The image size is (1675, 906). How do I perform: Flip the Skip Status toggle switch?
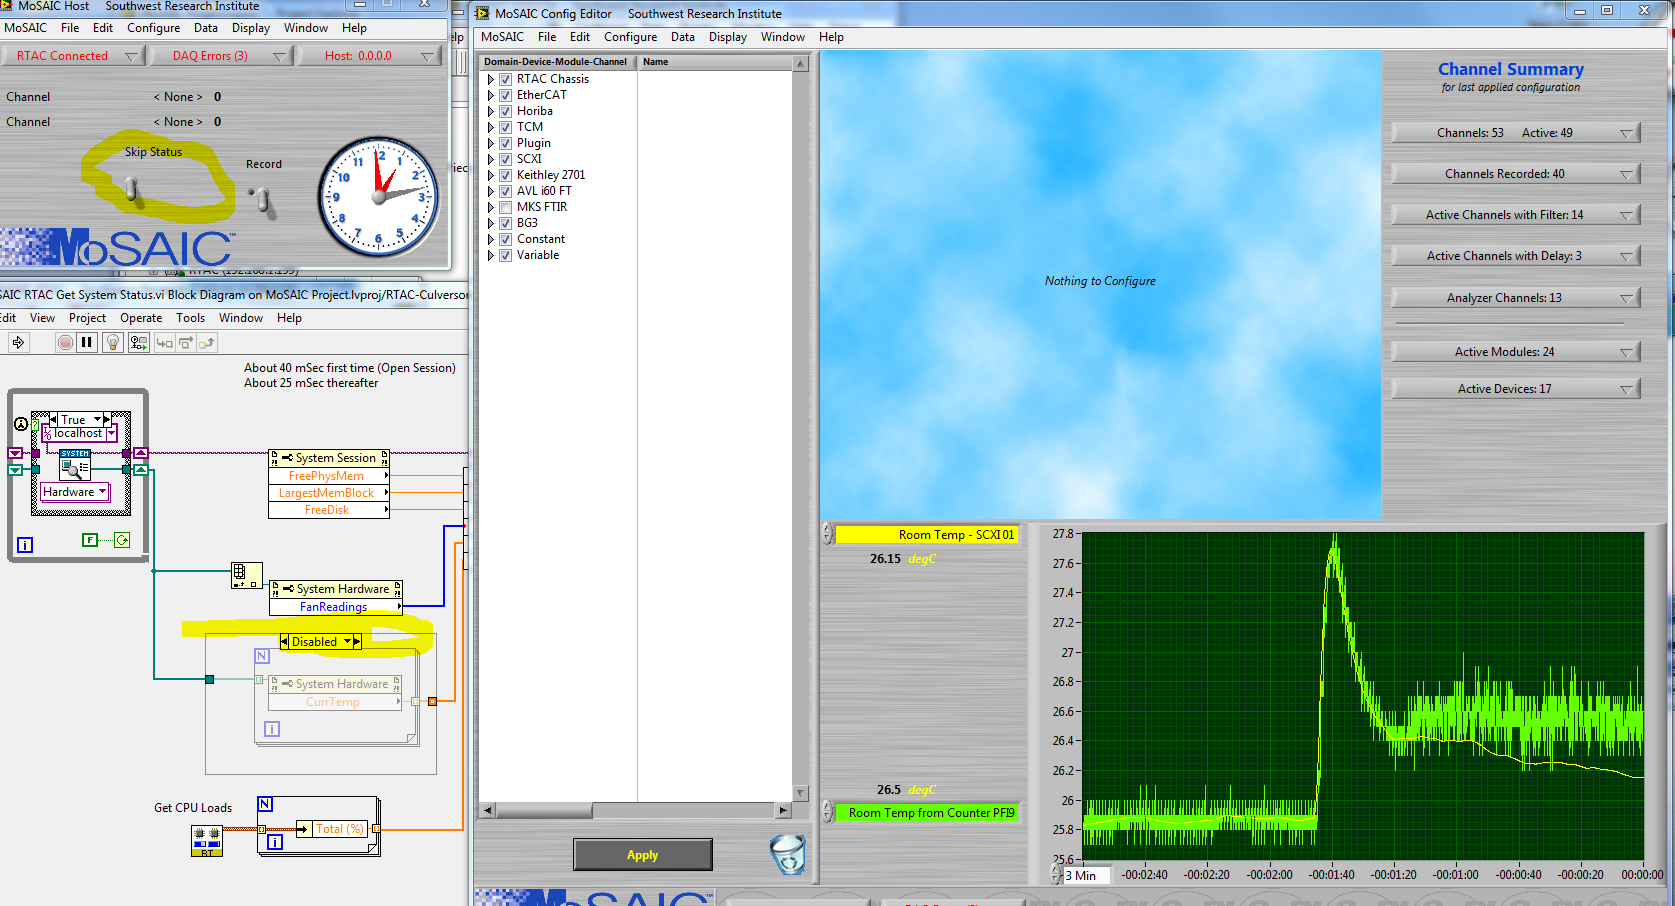[x=131, y=187]
